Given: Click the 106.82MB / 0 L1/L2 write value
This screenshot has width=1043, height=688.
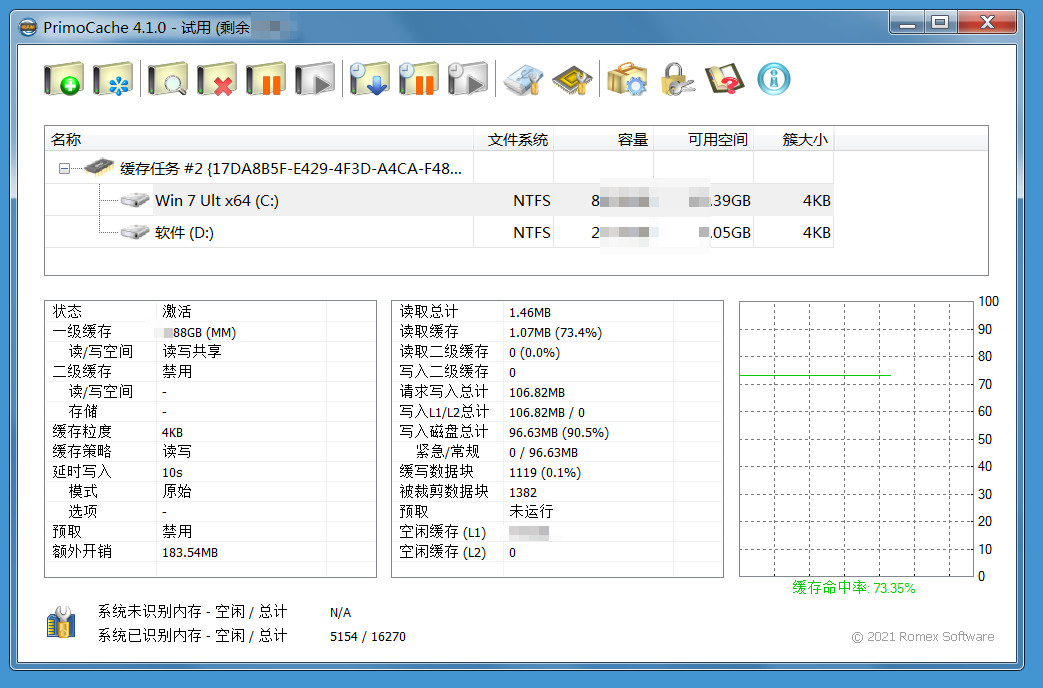Looking at the screenshot, I should [x=547, y=413].
